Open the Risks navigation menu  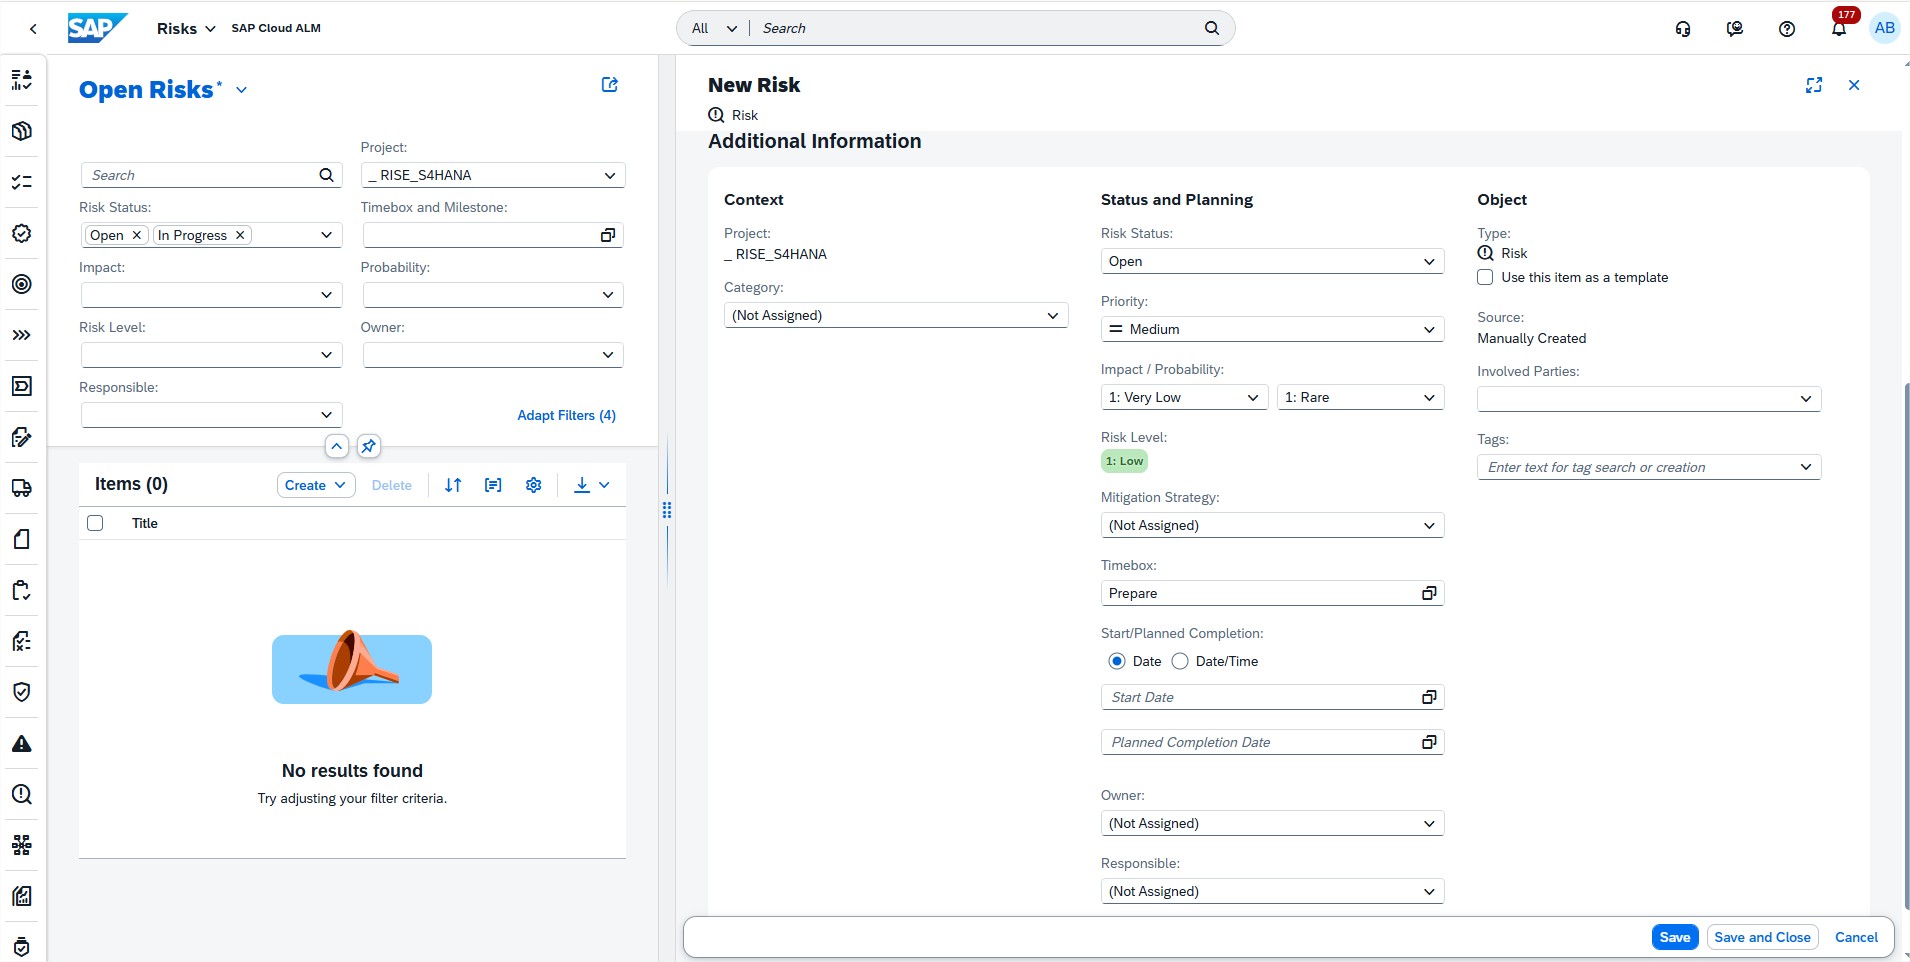(186, 29)
